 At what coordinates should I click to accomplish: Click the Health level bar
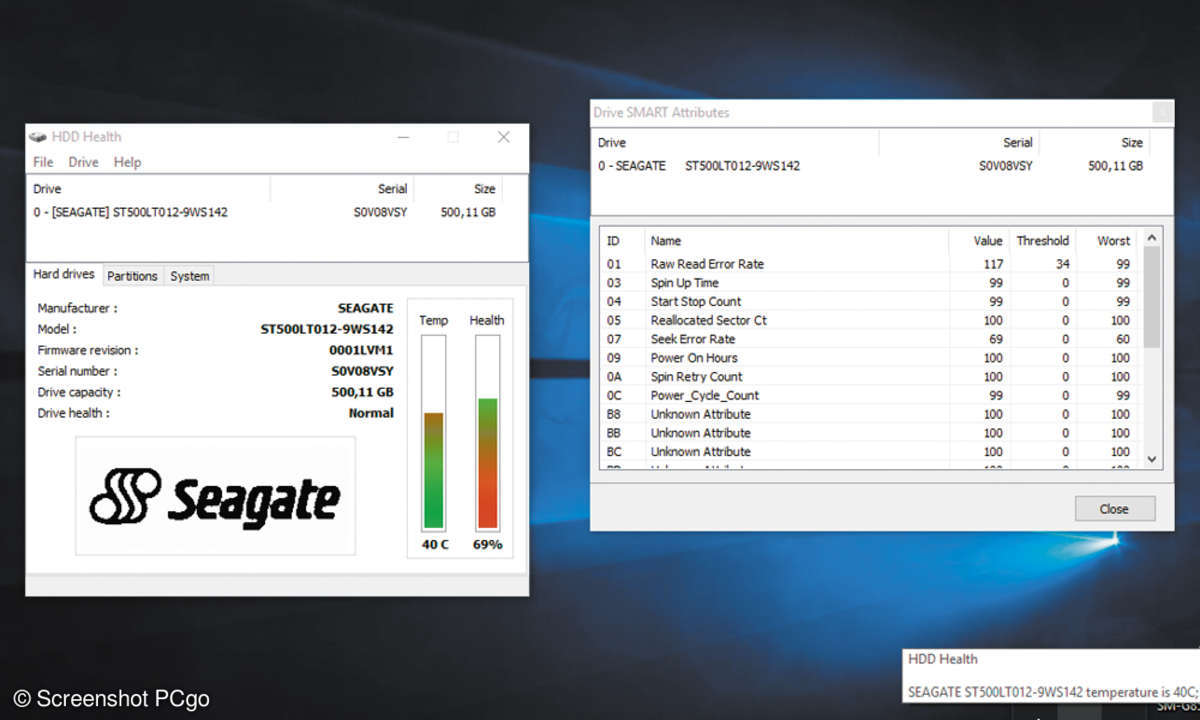pos(487,432)
